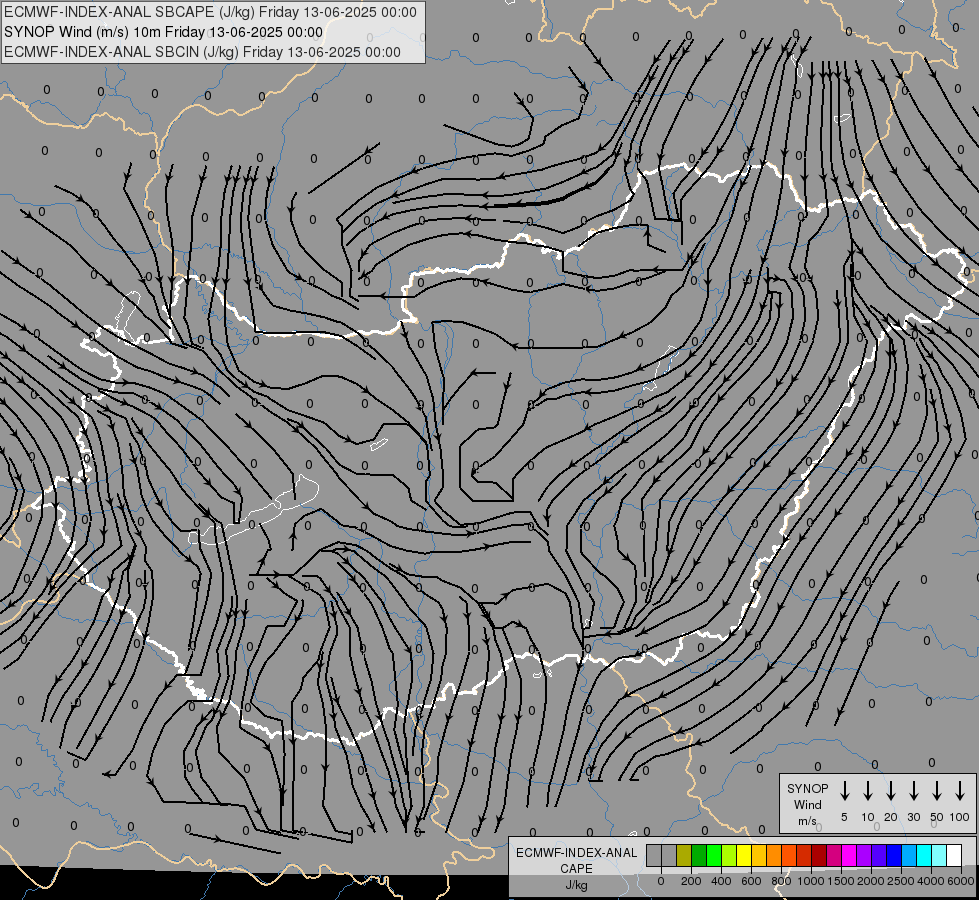Screen dimensions: 979x900
Task: Click the '600' value on CAPE scale
Action: click(x=751, y=881)
